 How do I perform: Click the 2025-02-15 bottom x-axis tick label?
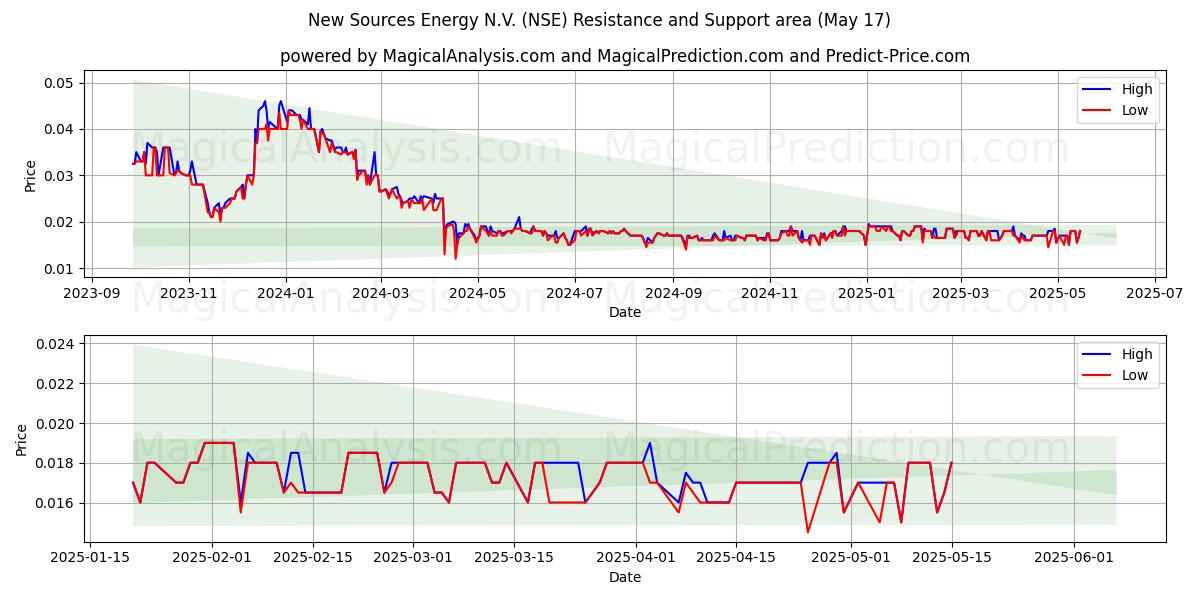coord(313,557)
